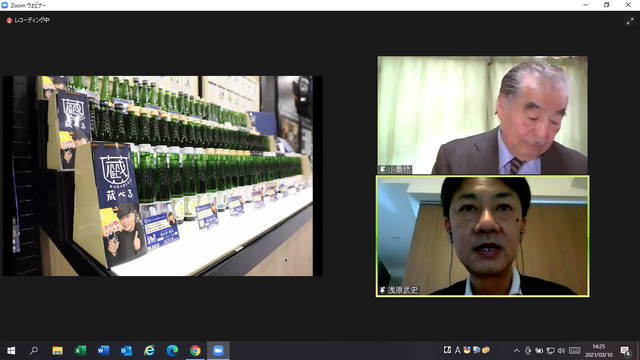Open File Explorer from the taskbar
This screenshot has width=640, height=360.
(57, 351)
